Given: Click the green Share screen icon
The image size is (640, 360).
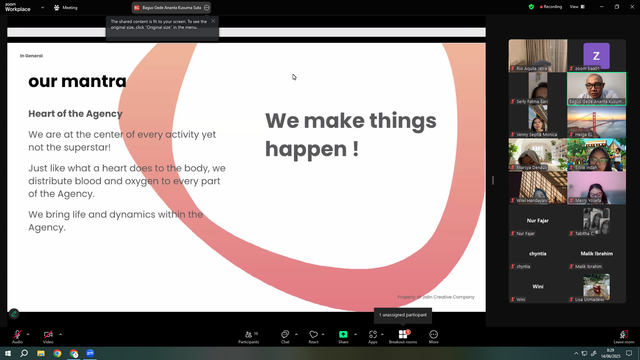Looking at the screenshot, I should [x=343, y=334].
